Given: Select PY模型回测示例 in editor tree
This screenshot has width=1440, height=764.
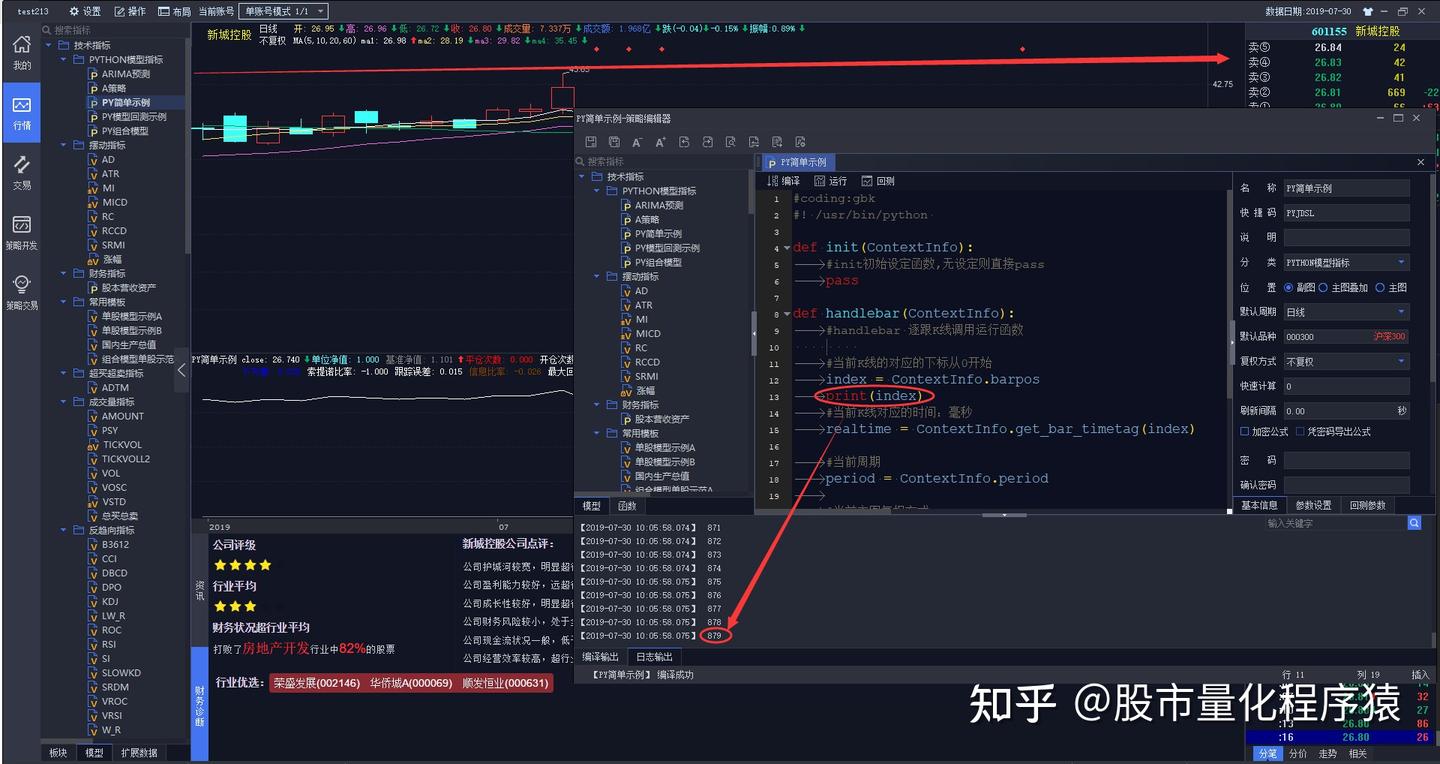Looking at the screenshot, I should coord(667,248).
